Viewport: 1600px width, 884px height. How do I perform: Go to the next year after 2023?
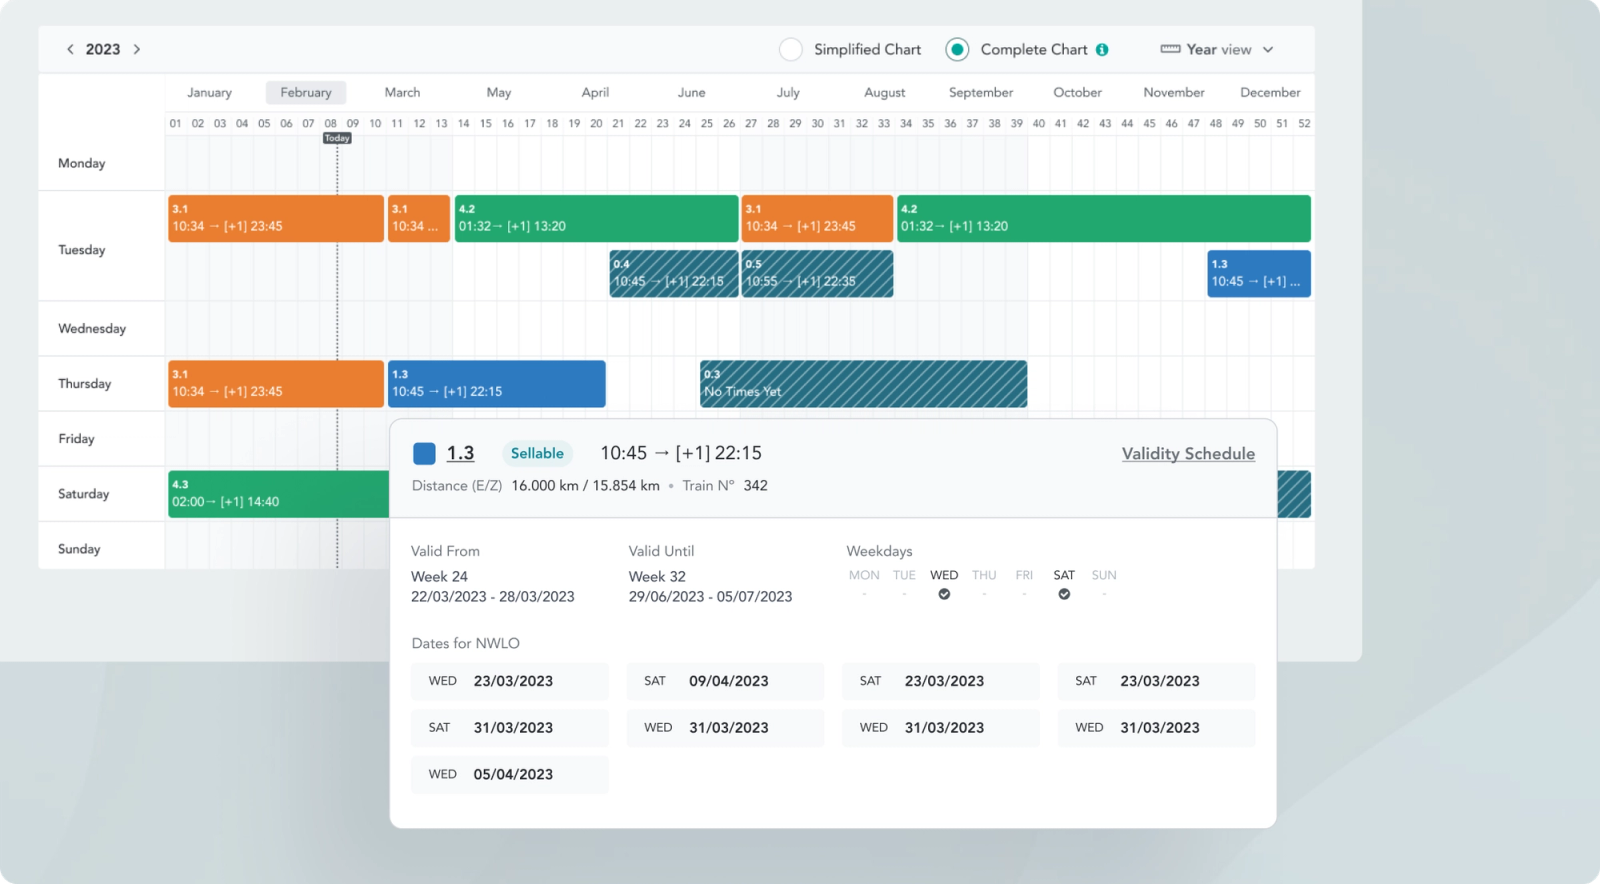pyautogui.click(x=137, y=49)
